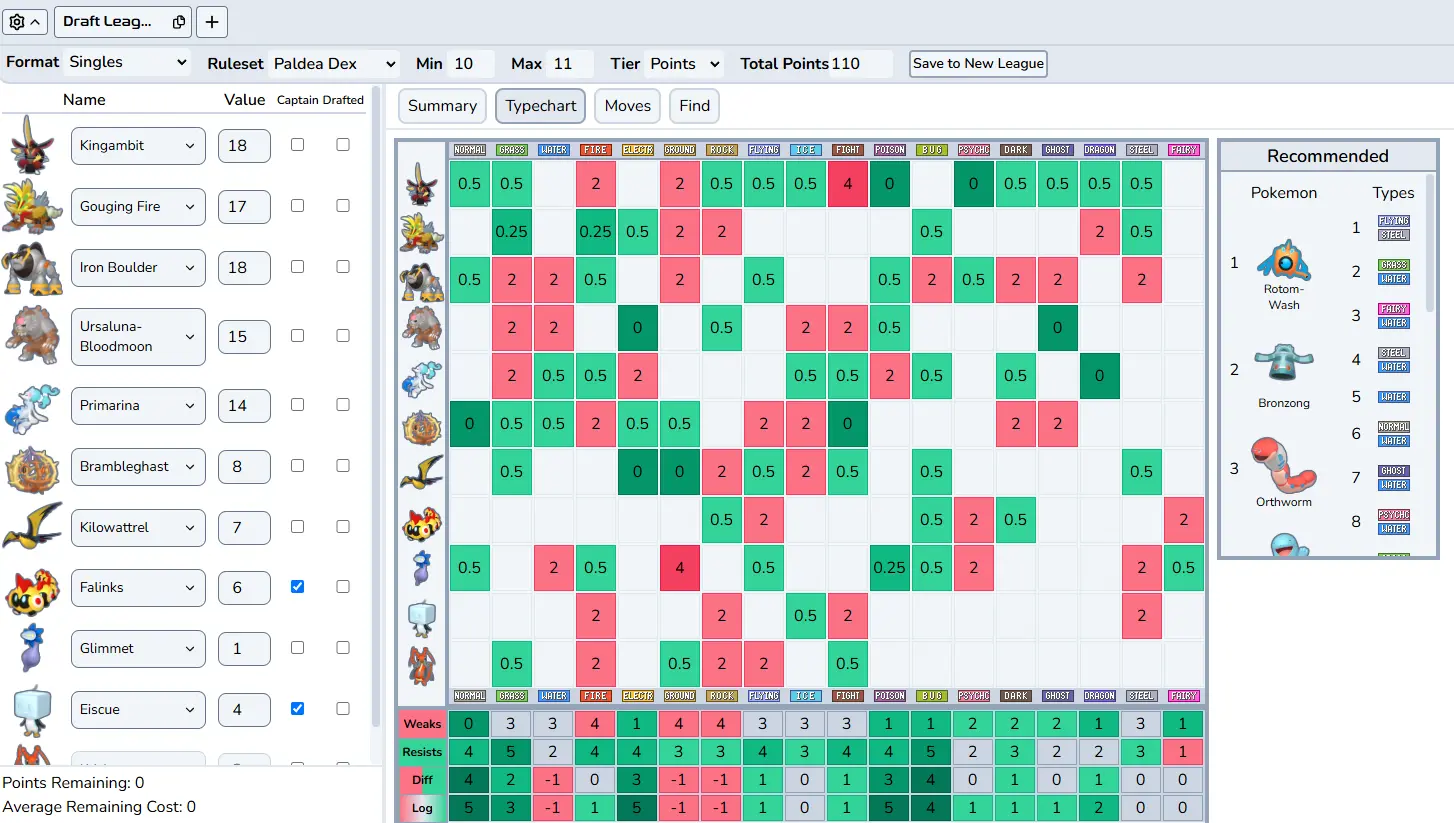
Task: Open the Format Singles dropdown
Action: click(126, 63)
